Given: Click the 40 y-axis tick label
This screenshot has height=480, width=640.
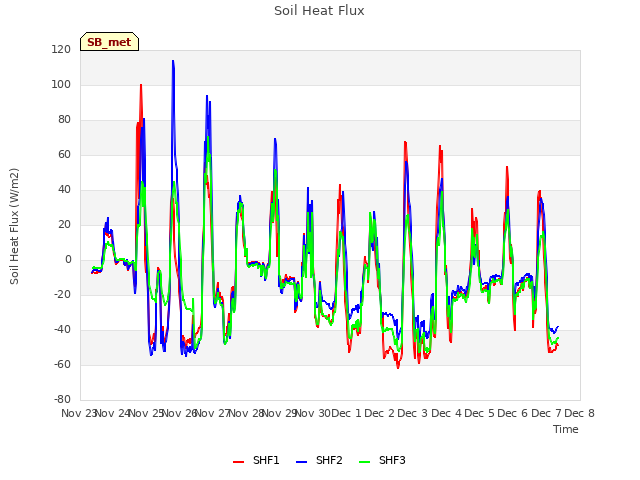Looking at the screenshot, I should (64, 189).
